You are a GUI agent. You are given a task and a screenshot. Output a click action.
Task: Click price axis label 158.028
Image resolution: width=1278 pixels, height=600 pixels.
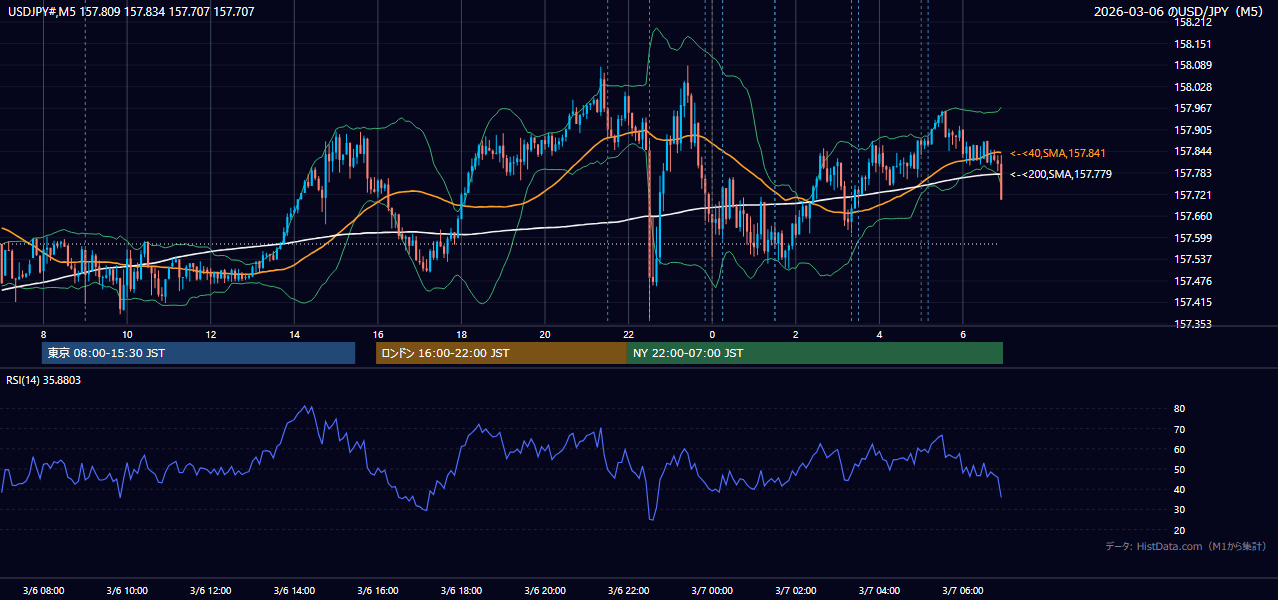click(x=1194, y=88)
